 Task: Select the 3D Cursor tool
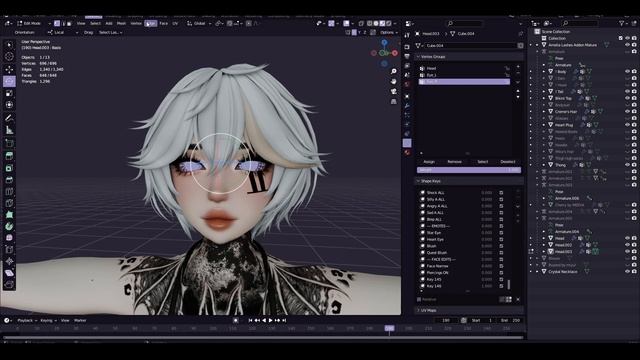coord(9,57)
